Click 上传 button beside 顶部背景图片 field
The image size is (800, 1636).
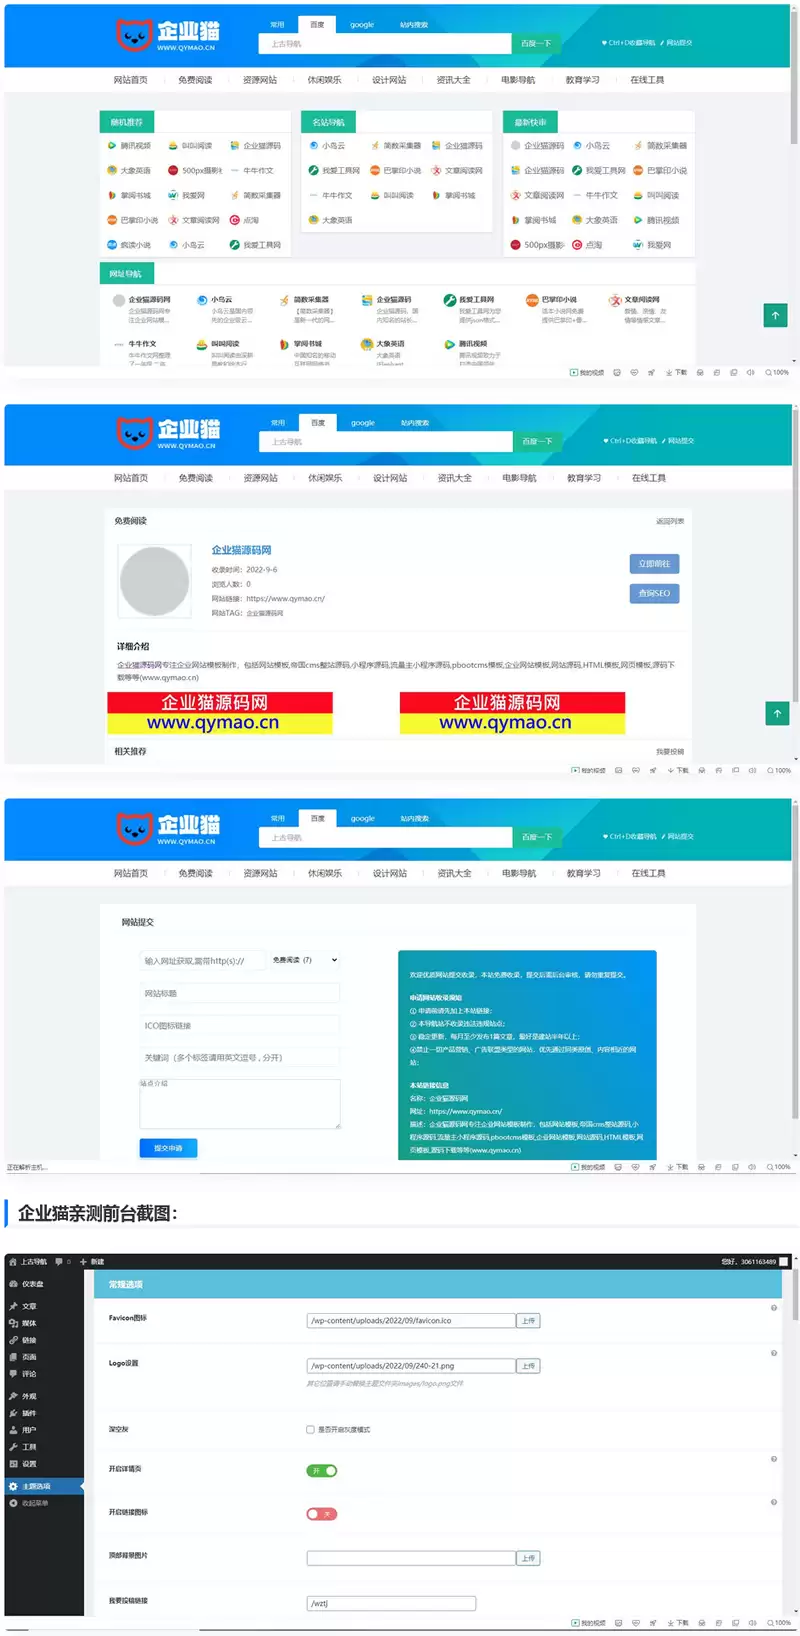tap(528, 1558)
